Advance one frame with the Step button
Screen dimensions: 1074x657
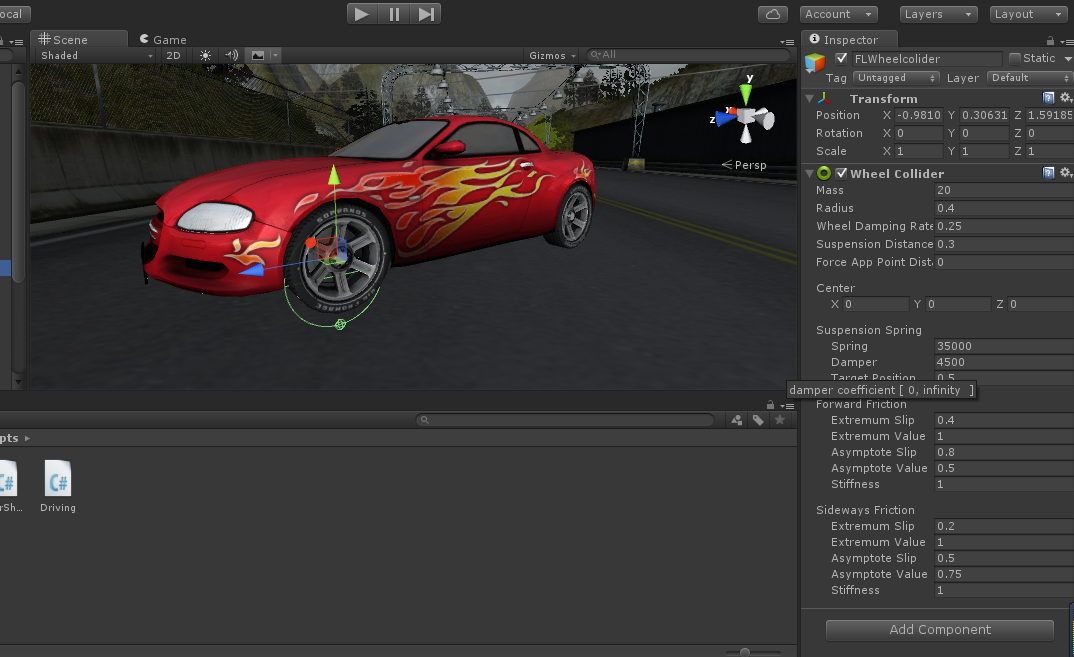425,14
